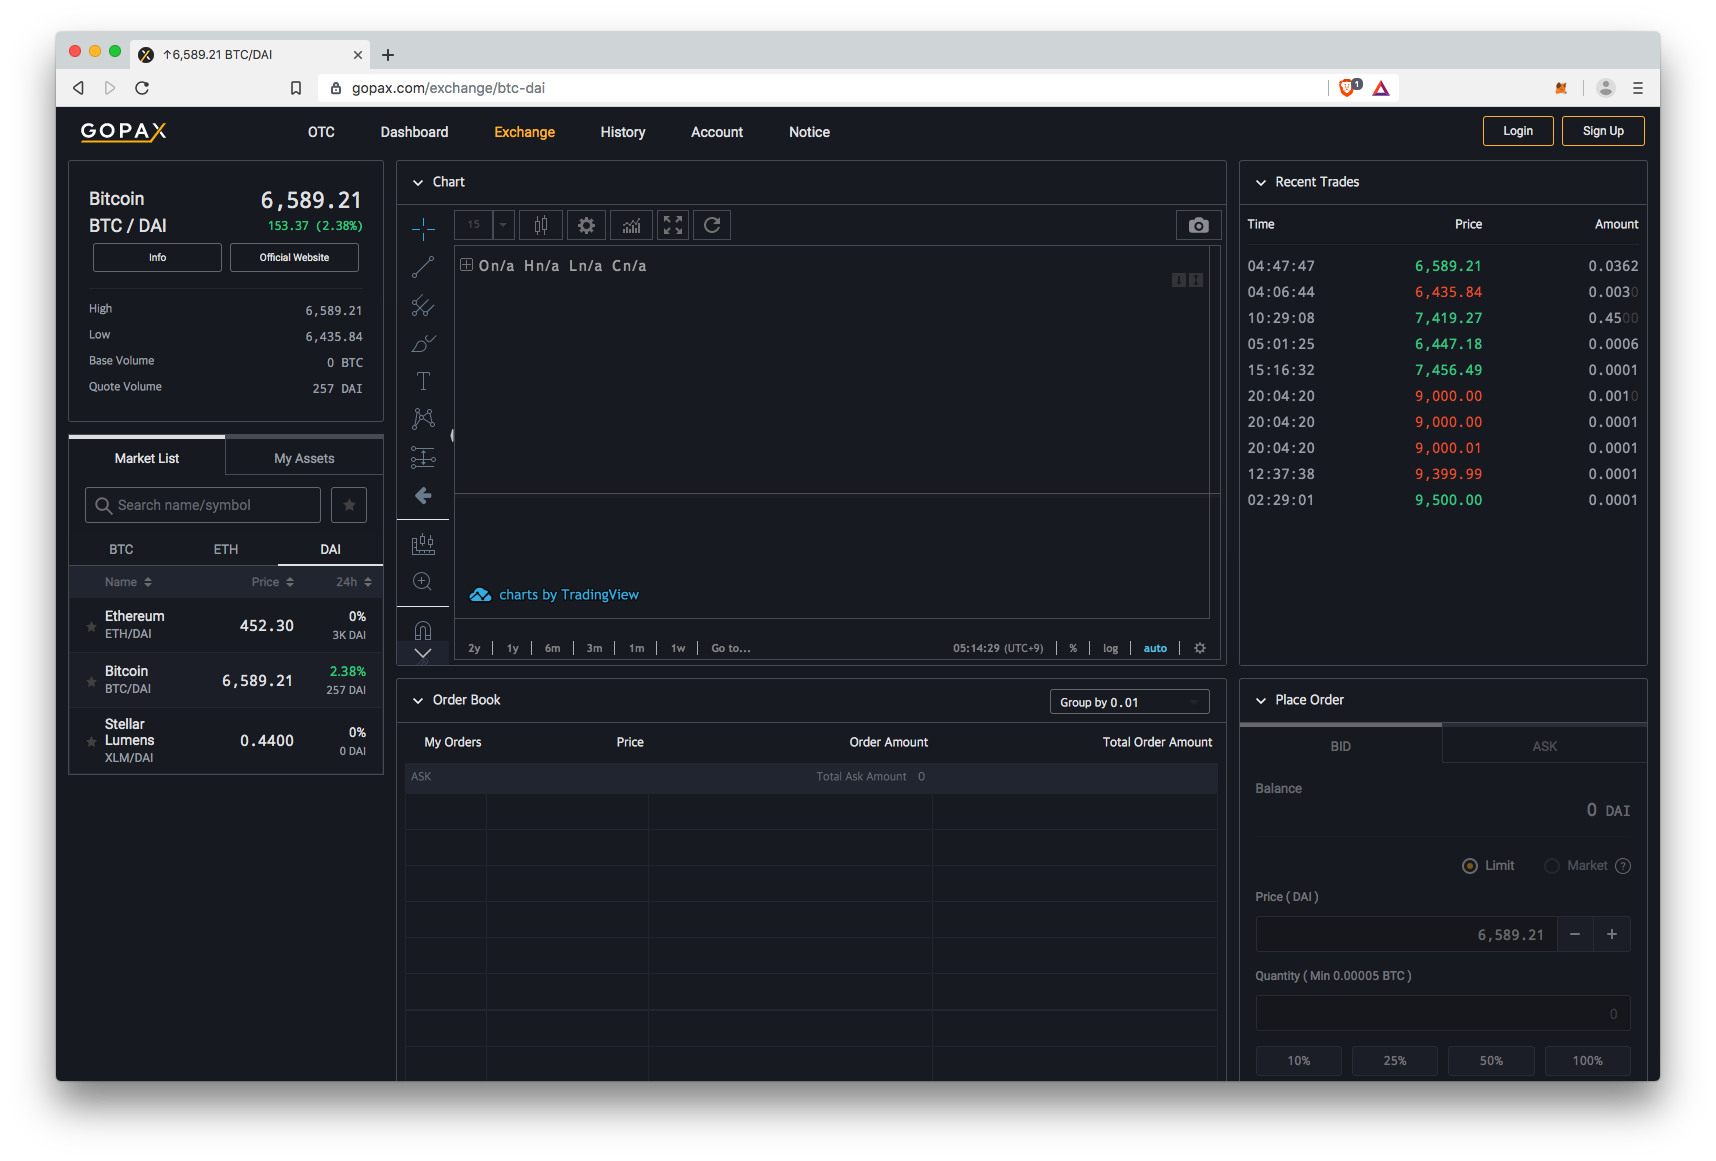Select the brush drawing tool

tap(423, 343)
